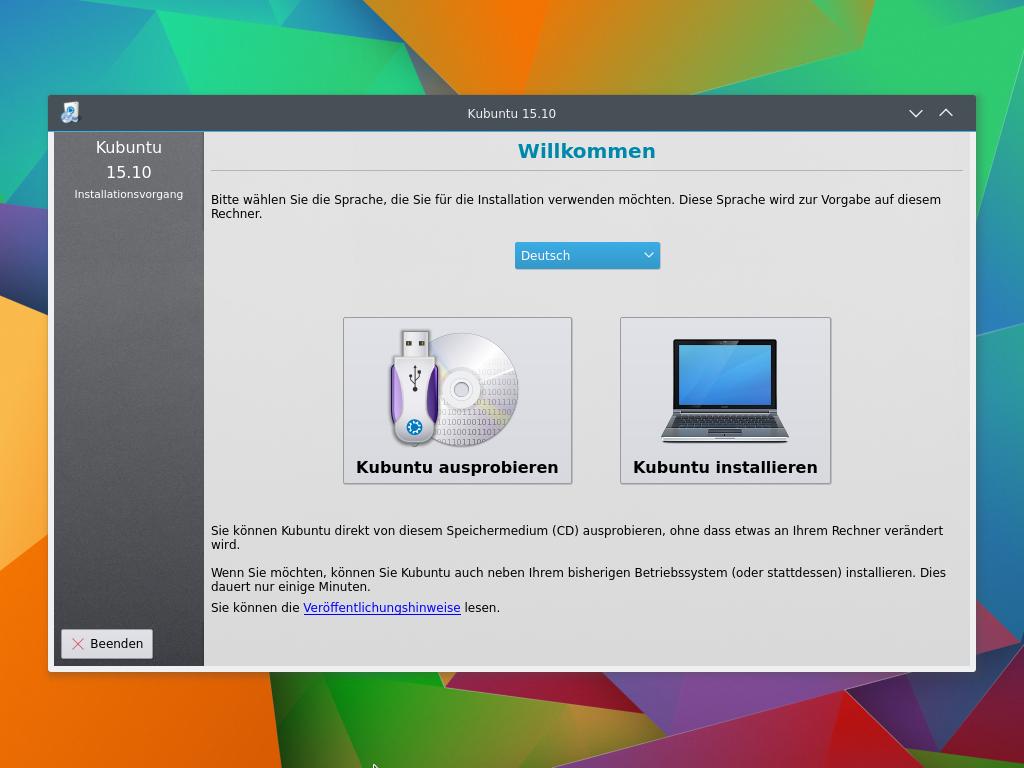The image size is (1024, 768).
Task: Open the Veröffentlichungshinweise link
Action: click(382, 607)
